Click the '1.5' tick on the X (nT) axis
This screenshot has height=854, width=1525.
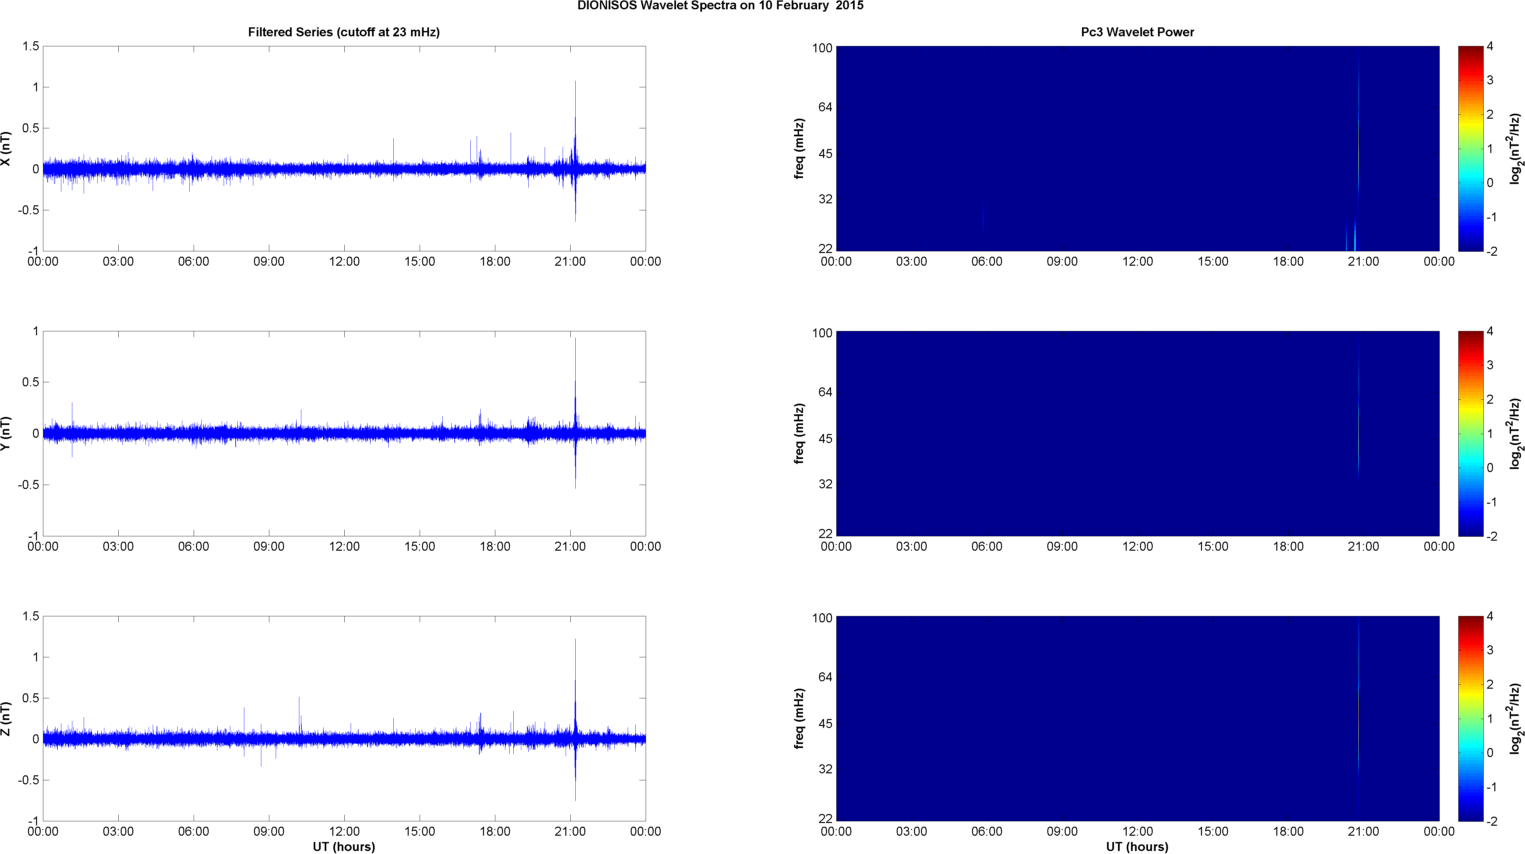click(x=30, y=46)
